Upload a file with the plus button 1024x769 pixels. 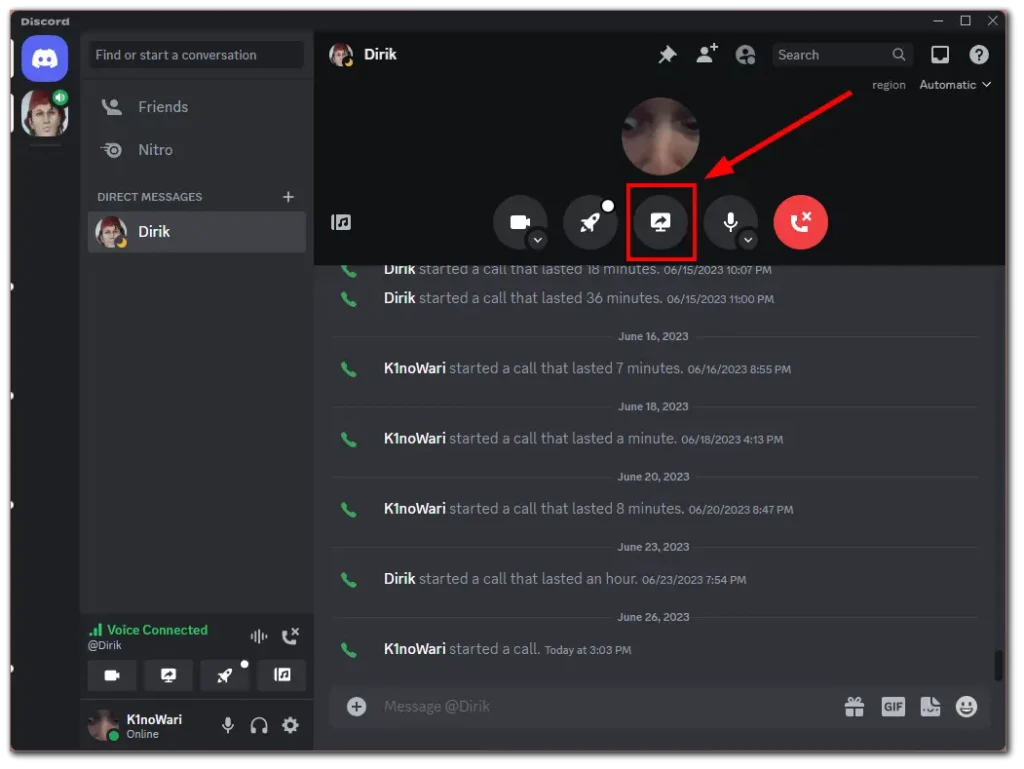357,706
